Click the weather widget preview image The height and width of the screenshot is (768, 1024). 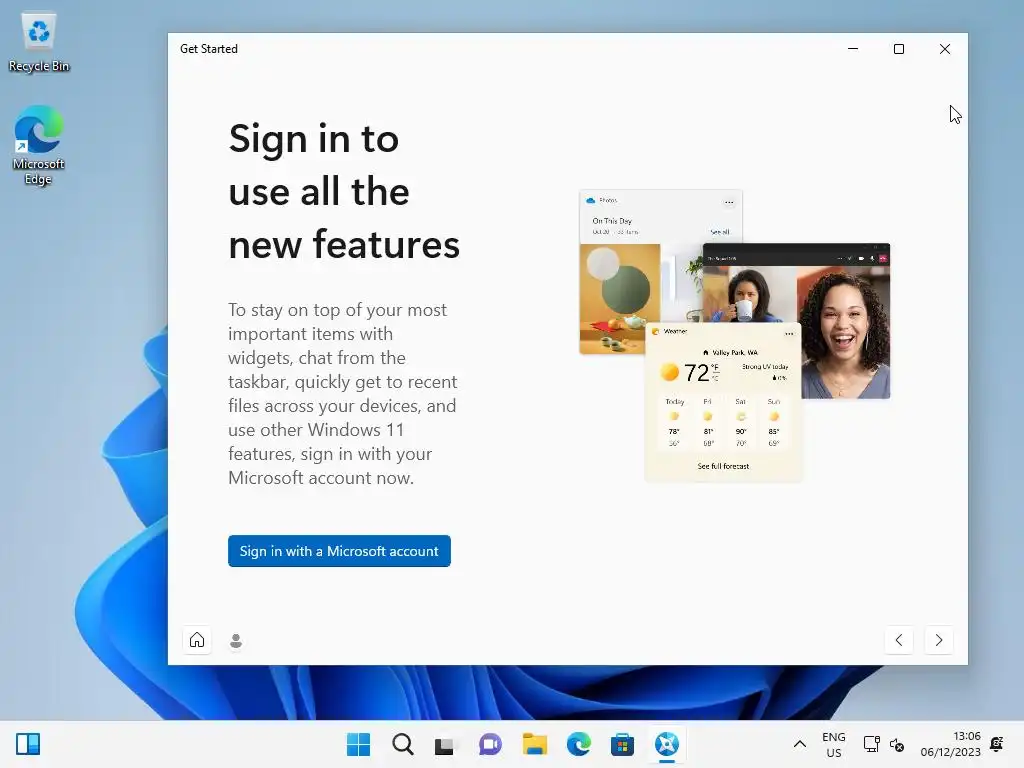(723, 402)
